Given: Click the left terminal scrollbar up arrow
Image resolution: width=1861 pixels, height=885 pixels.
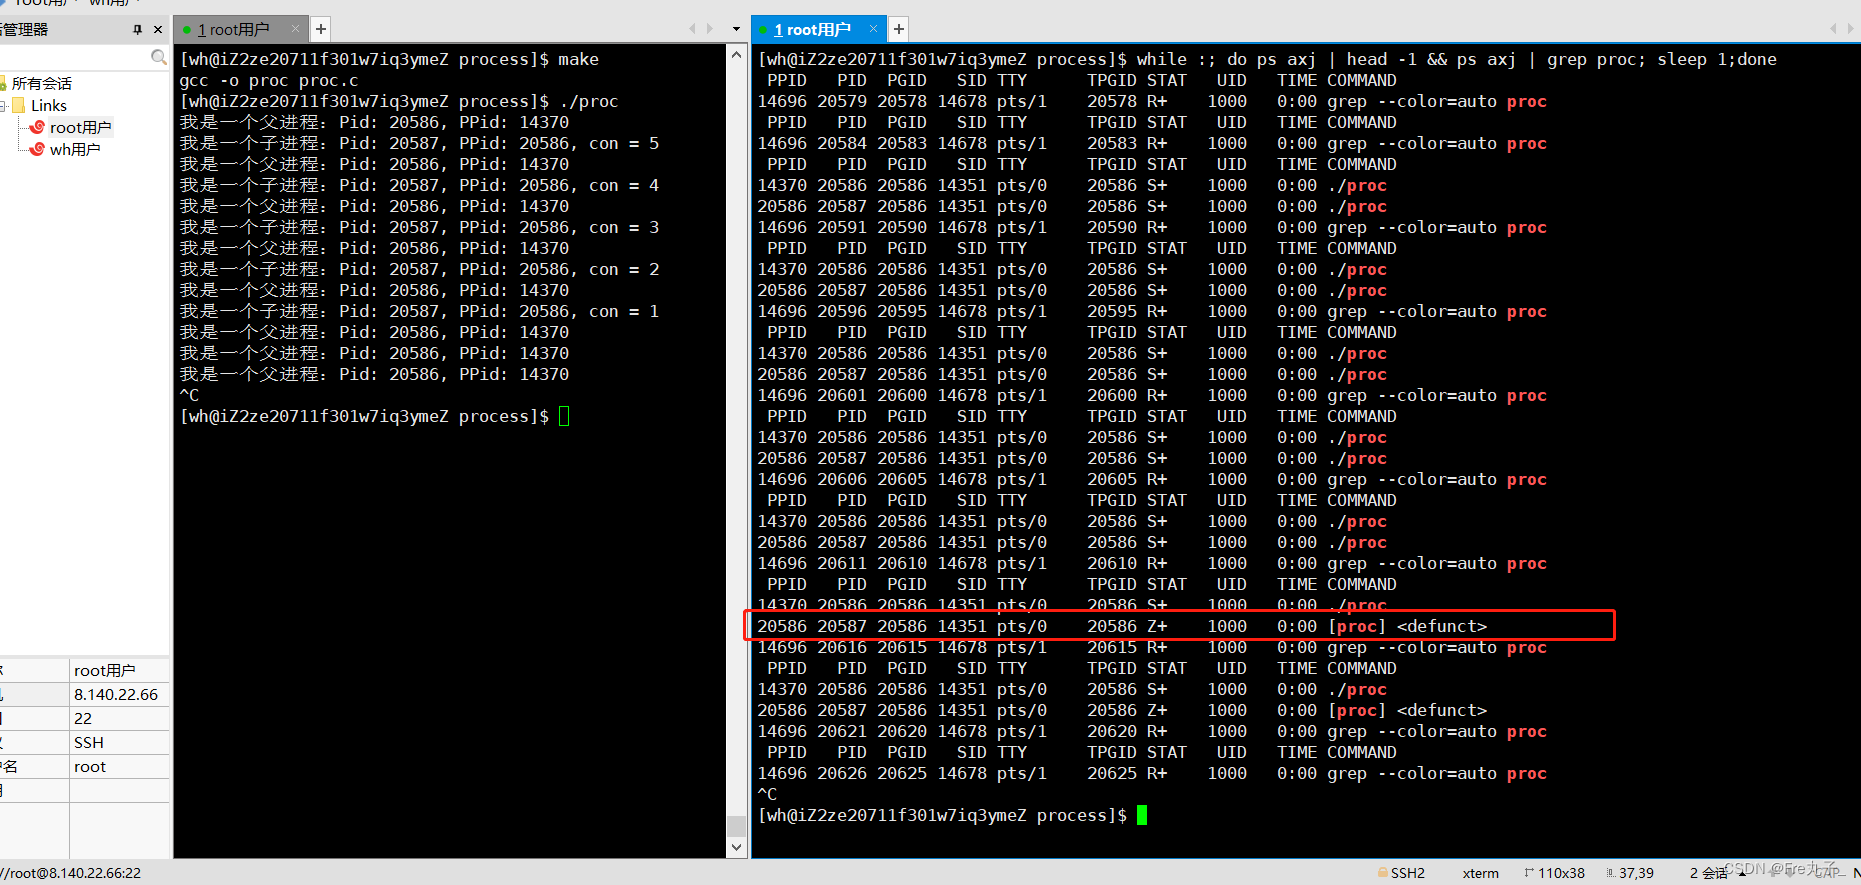Looking at the screenshot, I should pos(737,54).
